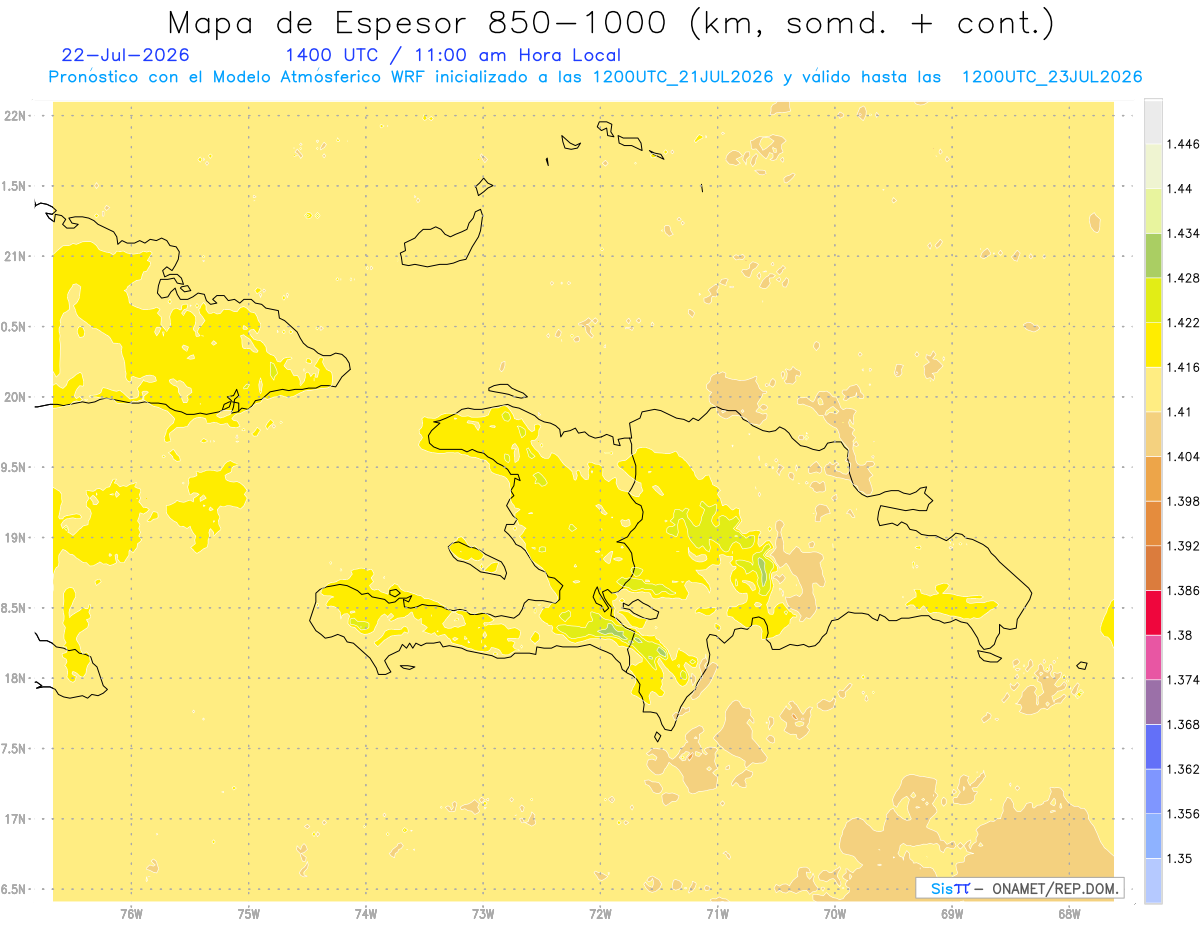The image size is (1200, 927).
Task: Click the '73W' longitude label
Action: tap(483, 914)
